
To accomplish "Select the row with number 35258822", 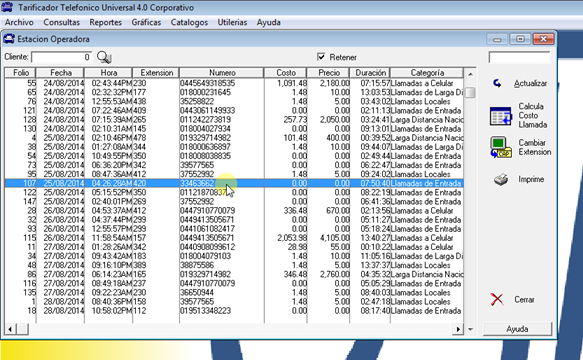I will [x=234, y=101].
